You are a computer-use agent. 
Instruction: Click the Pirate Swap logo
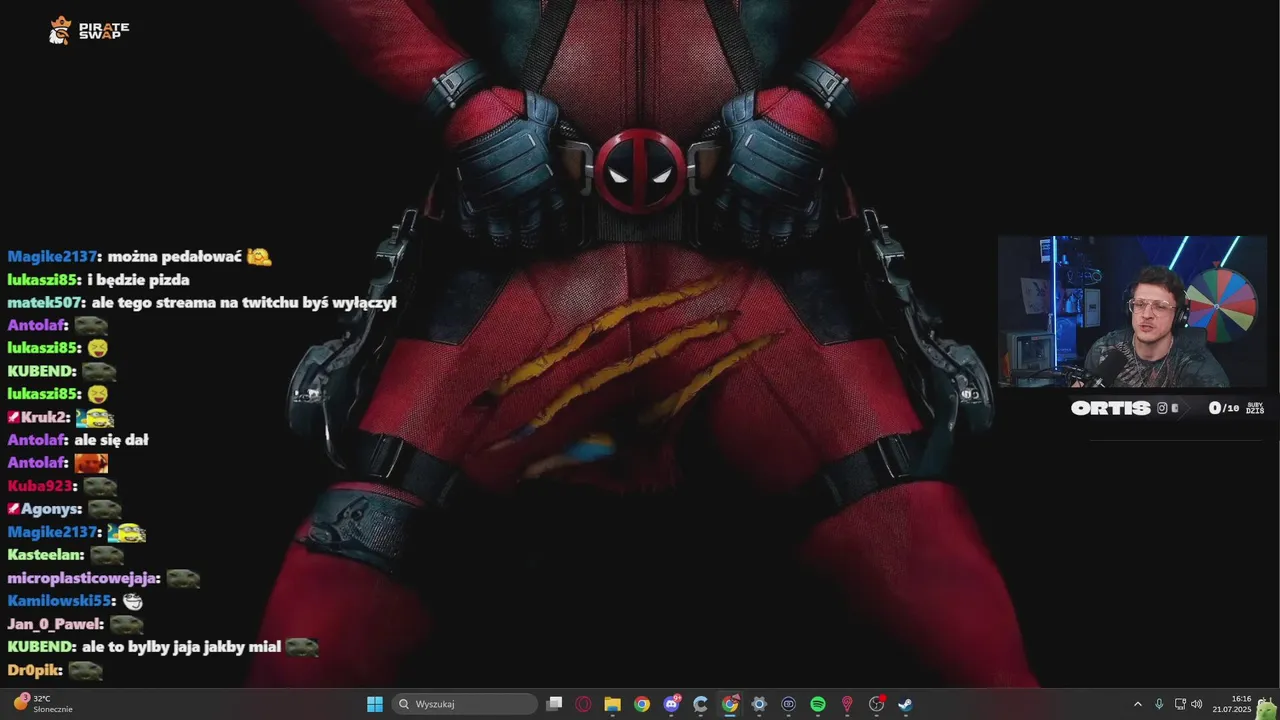[89, 31]
